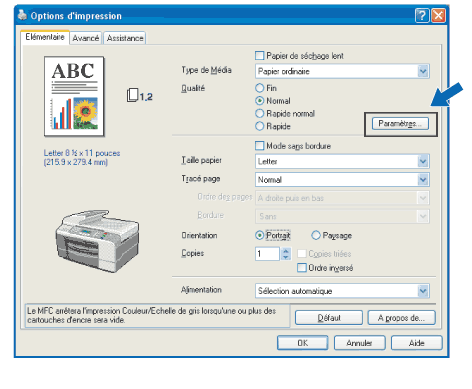Viewport: 472px width, 389px height.
Task: Close the Options d'impression dialog
Action: 438,15
